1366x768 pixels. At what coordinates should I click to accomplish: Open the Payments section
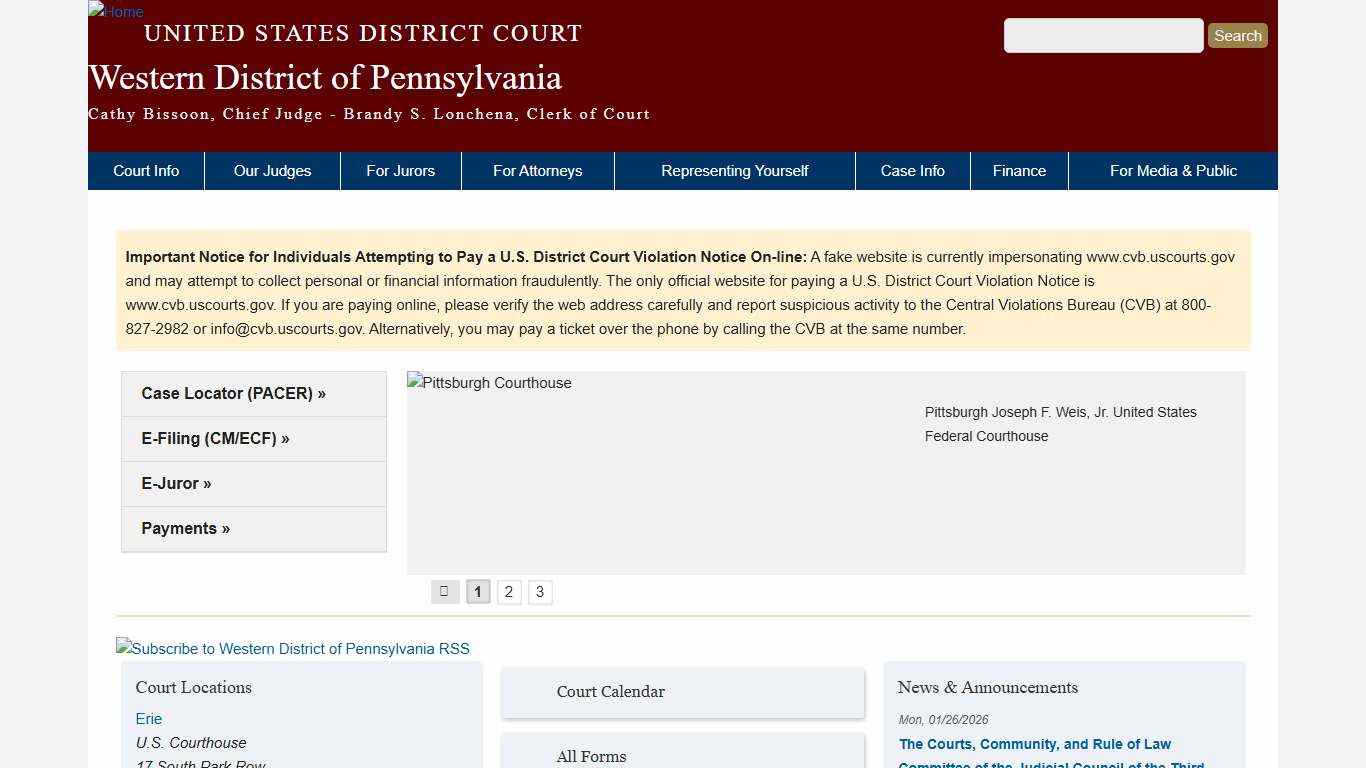pyautogui.click(x=185, y=528)
